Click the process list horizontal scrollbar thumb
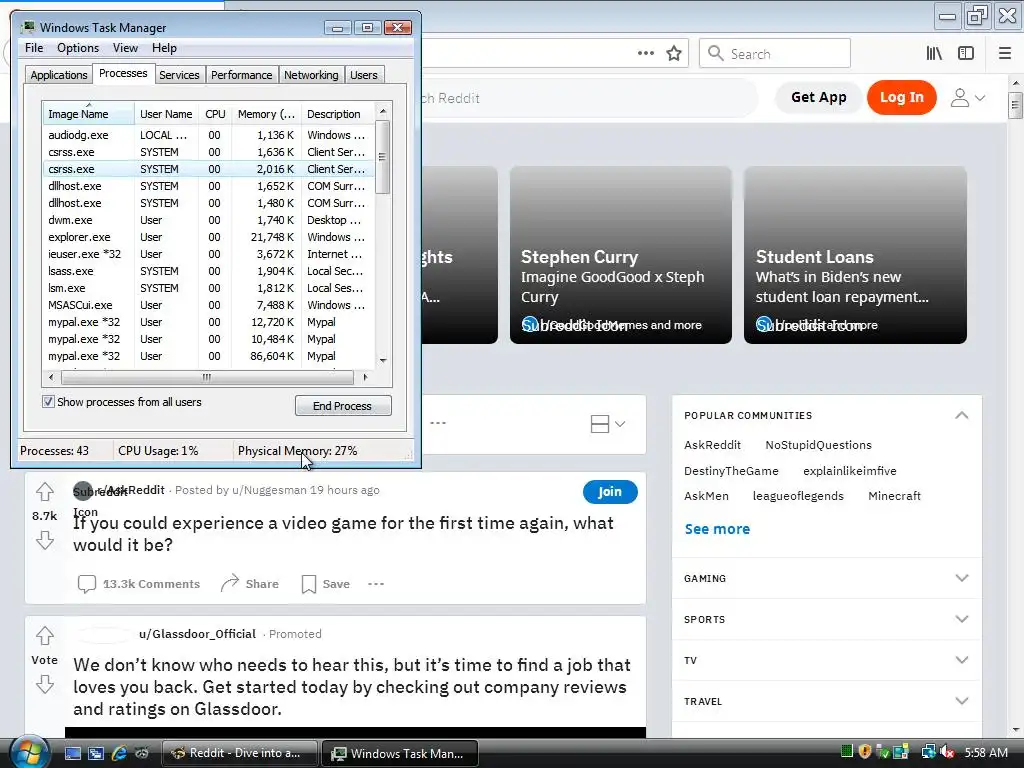This screenshot has height=768, width=1024. pos(207,377)
